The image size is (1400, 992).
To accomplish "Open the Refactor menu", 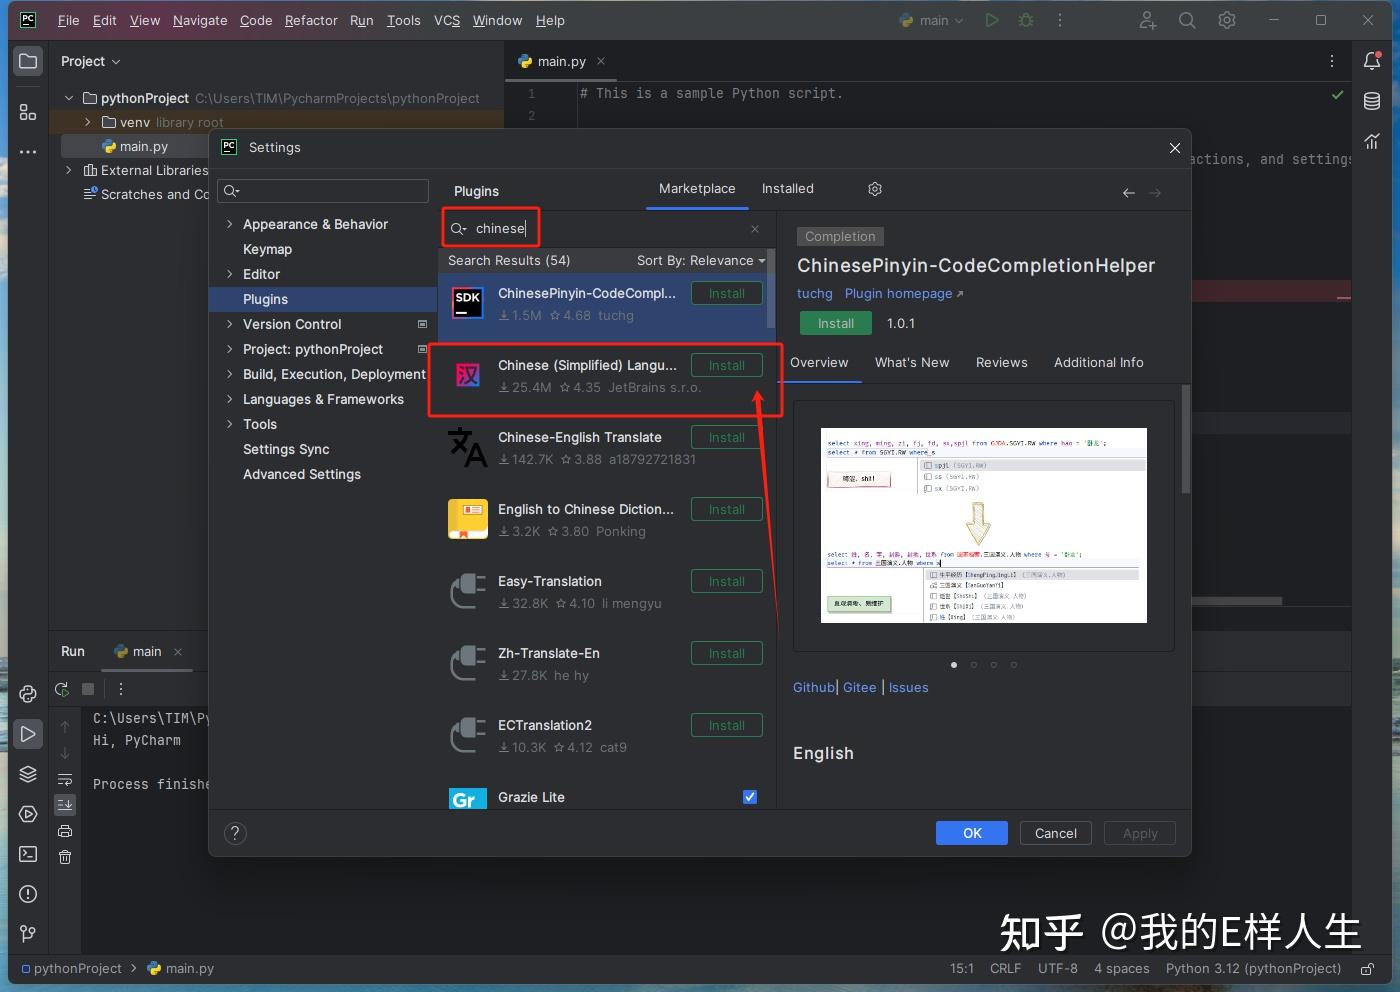I will click(x=311, y=20).
